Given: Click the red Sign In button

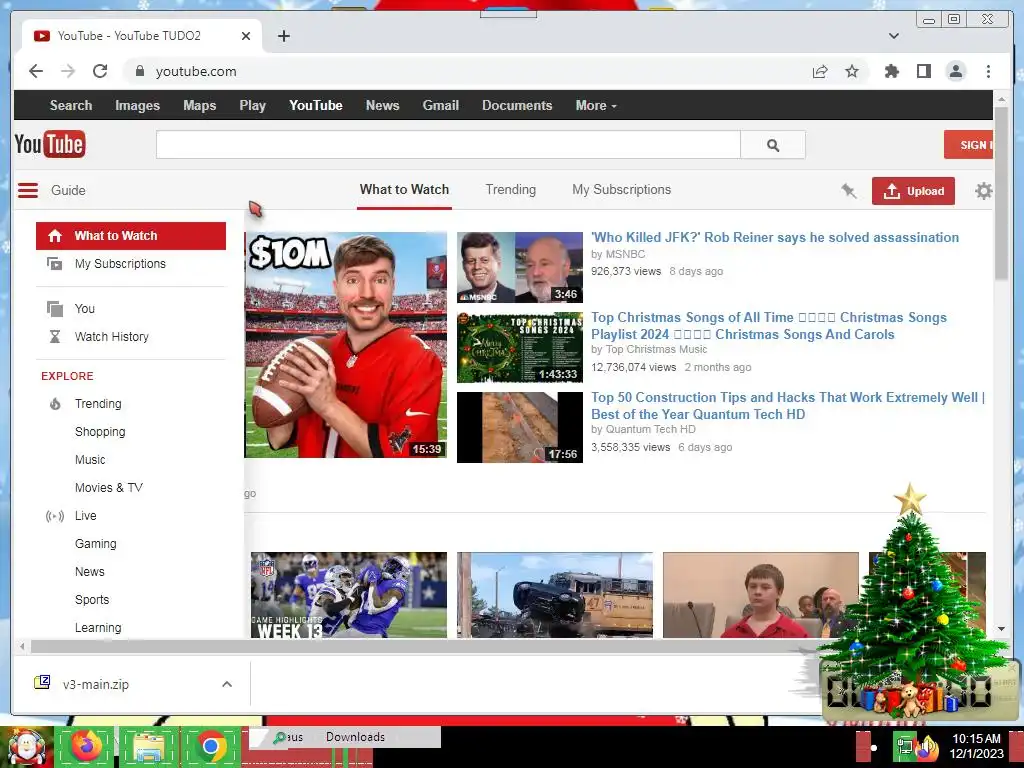Looking at the screenshot, I should tap(968, 145).
